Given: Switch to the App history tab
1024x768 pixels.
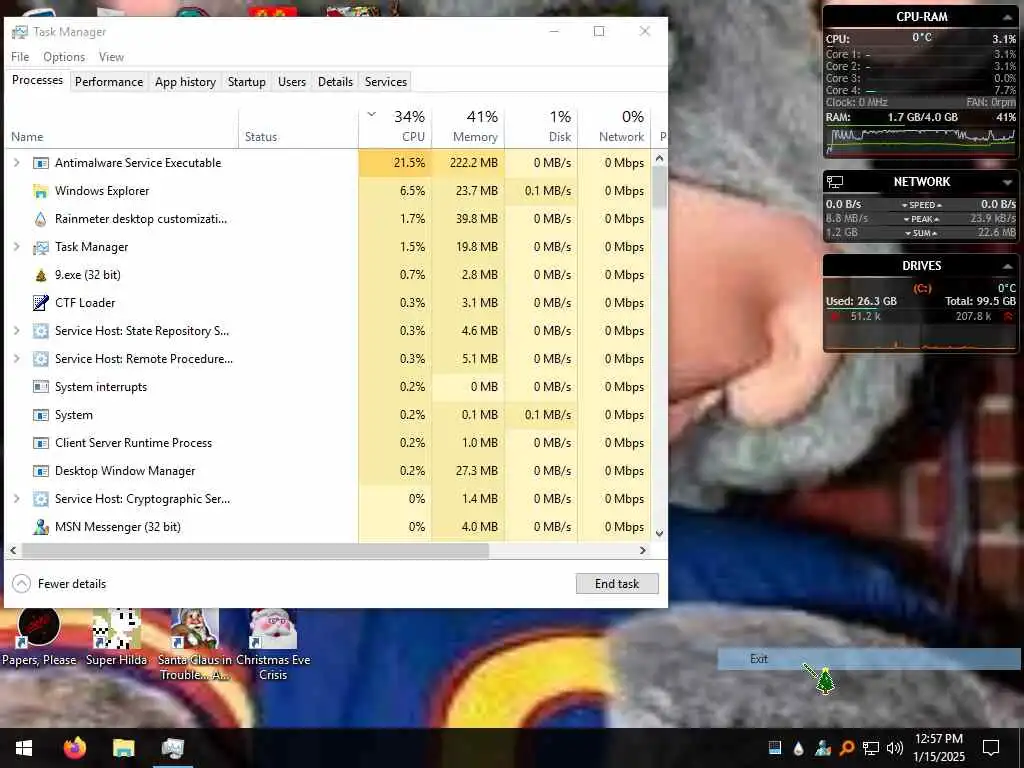Looking at the screenshot, I should tap(185, 82).
